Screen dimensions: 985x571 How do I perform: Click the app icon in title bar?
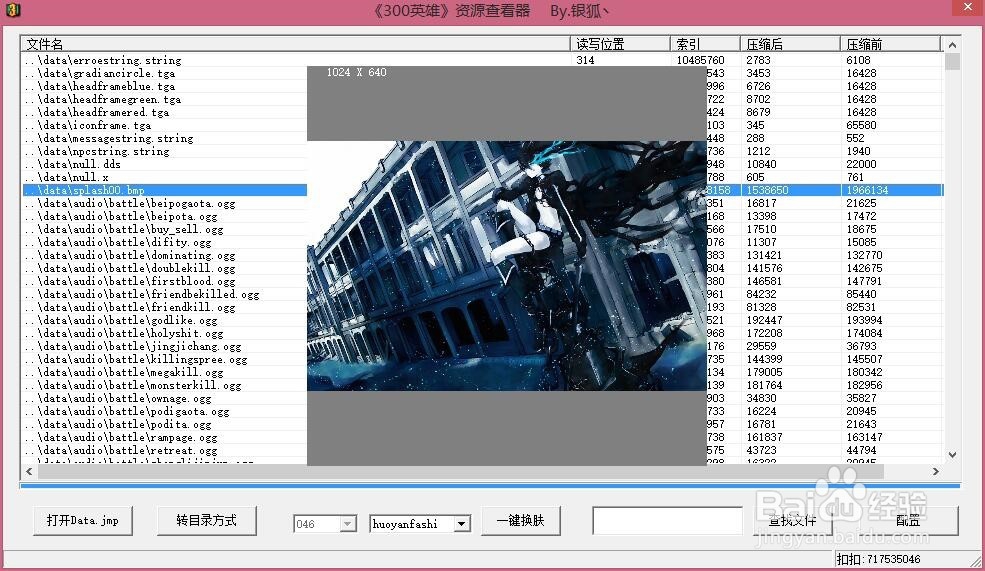pos(13,10)
